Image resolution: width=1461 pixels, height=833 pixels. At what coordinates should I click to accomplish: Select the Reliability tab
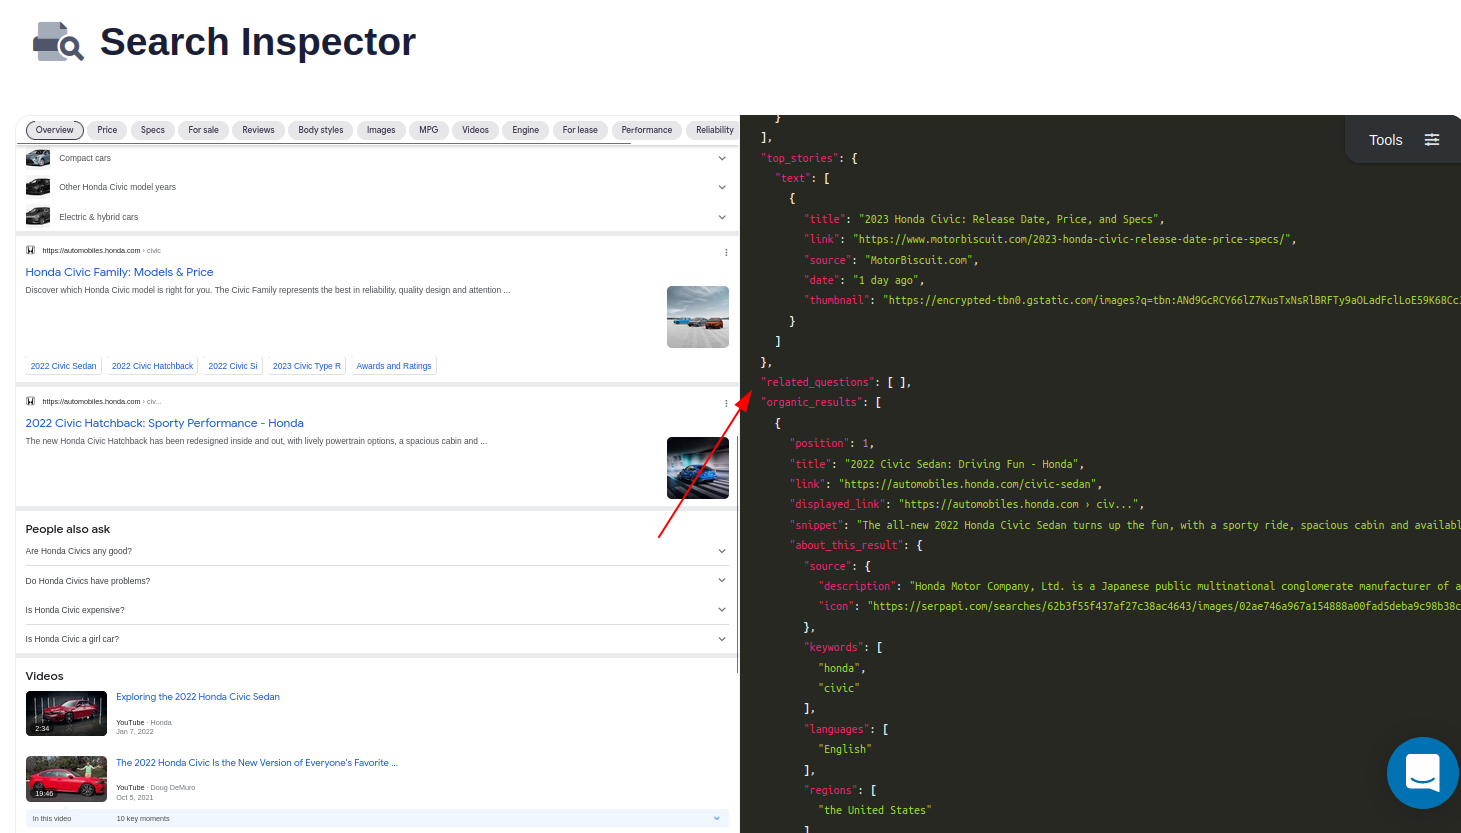click(x=713, y=129)
